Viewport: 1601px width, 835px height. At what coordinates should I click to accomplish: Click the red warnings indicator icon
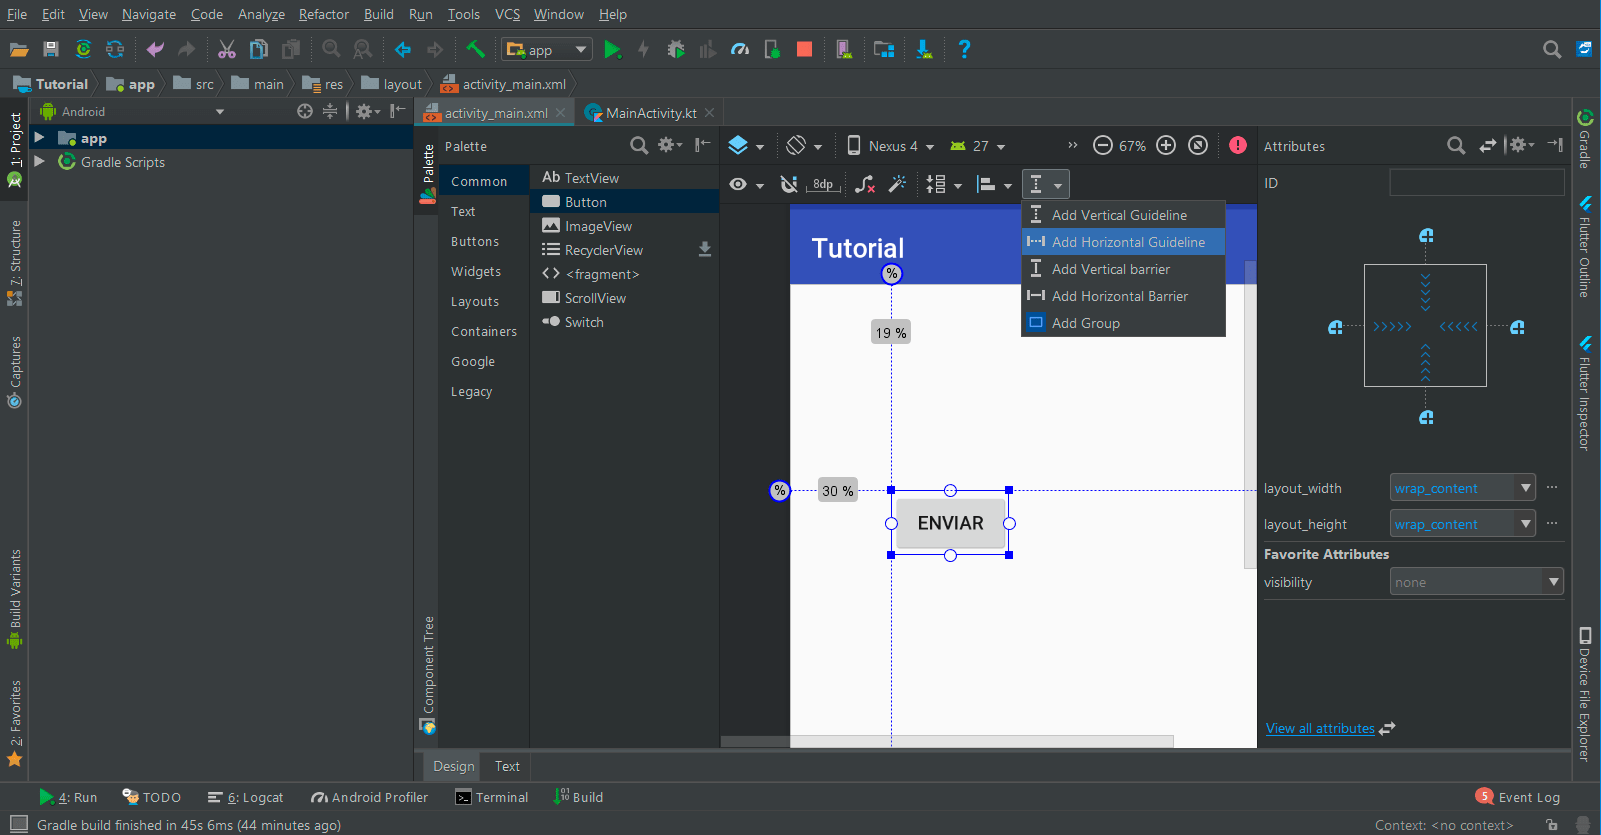(1238, 145)
